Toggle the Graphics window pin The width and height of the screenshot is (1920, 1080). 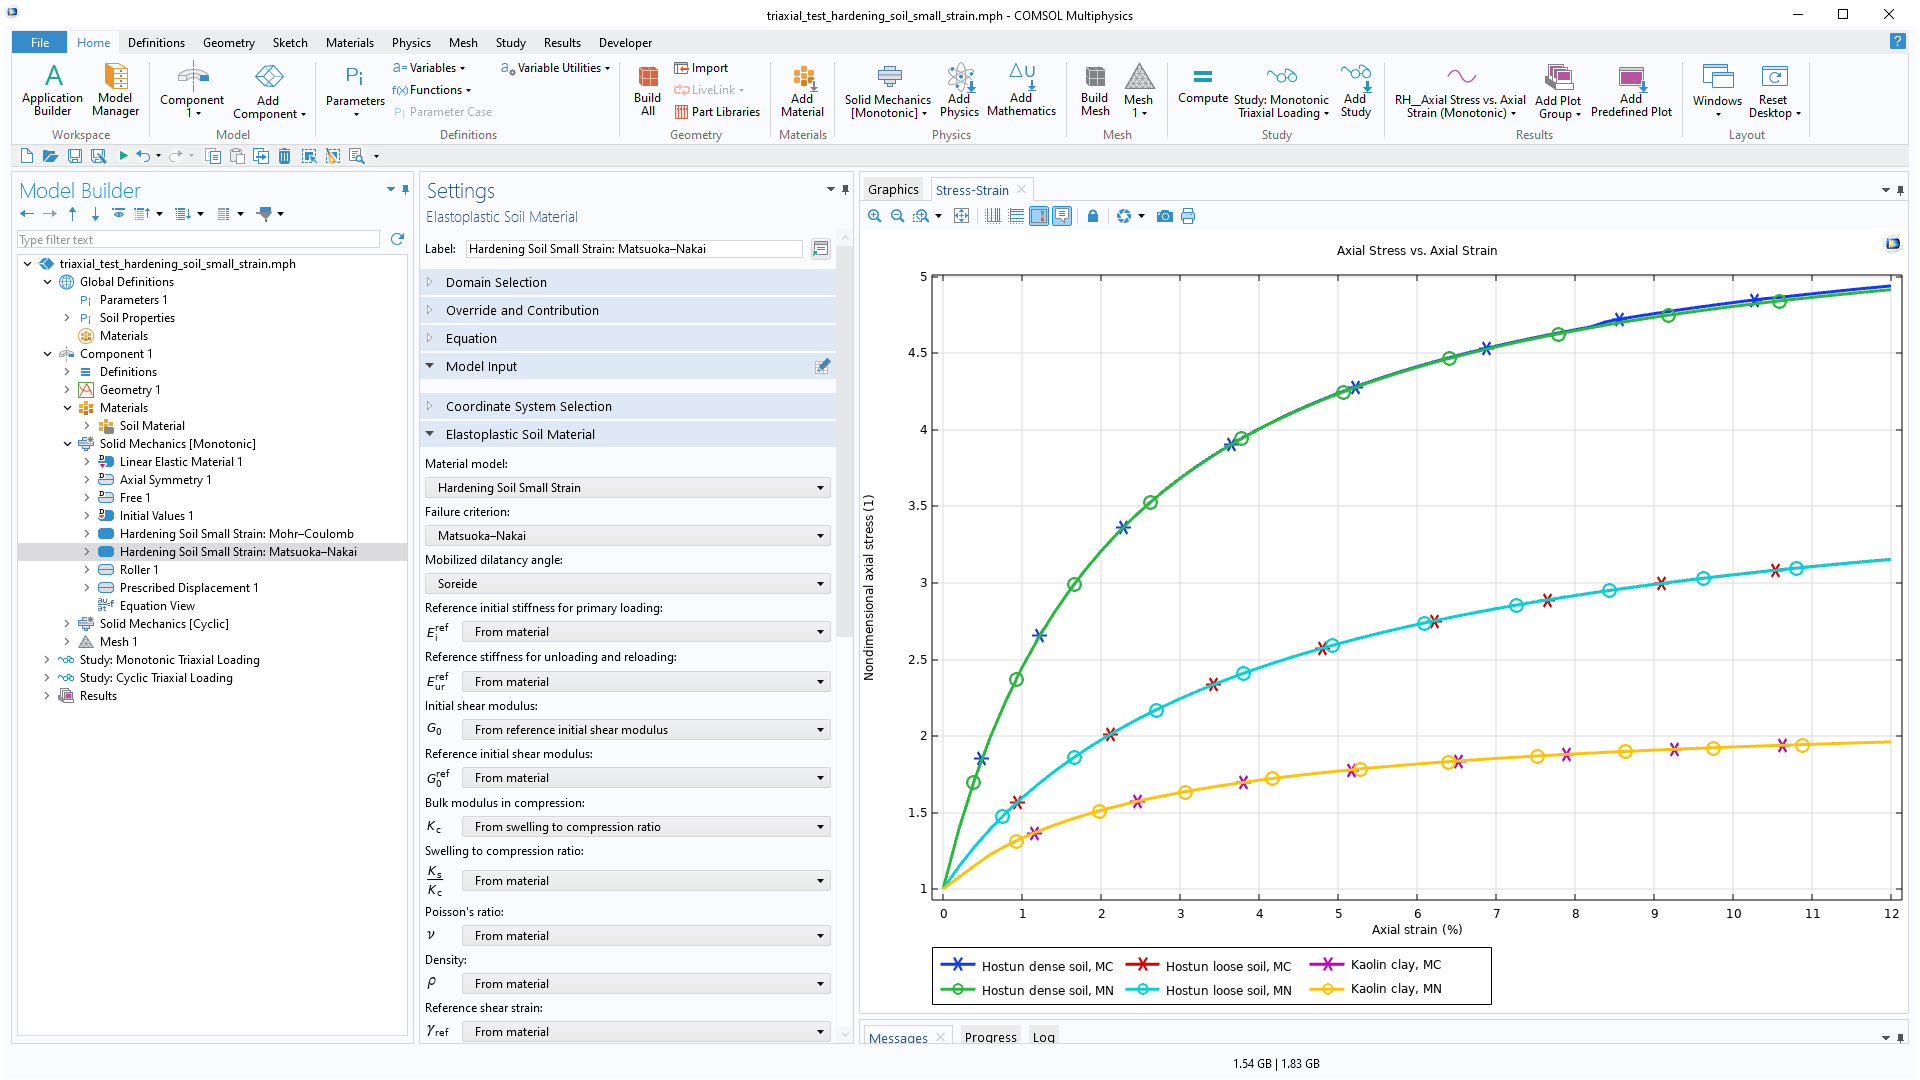click(1900, 190)
